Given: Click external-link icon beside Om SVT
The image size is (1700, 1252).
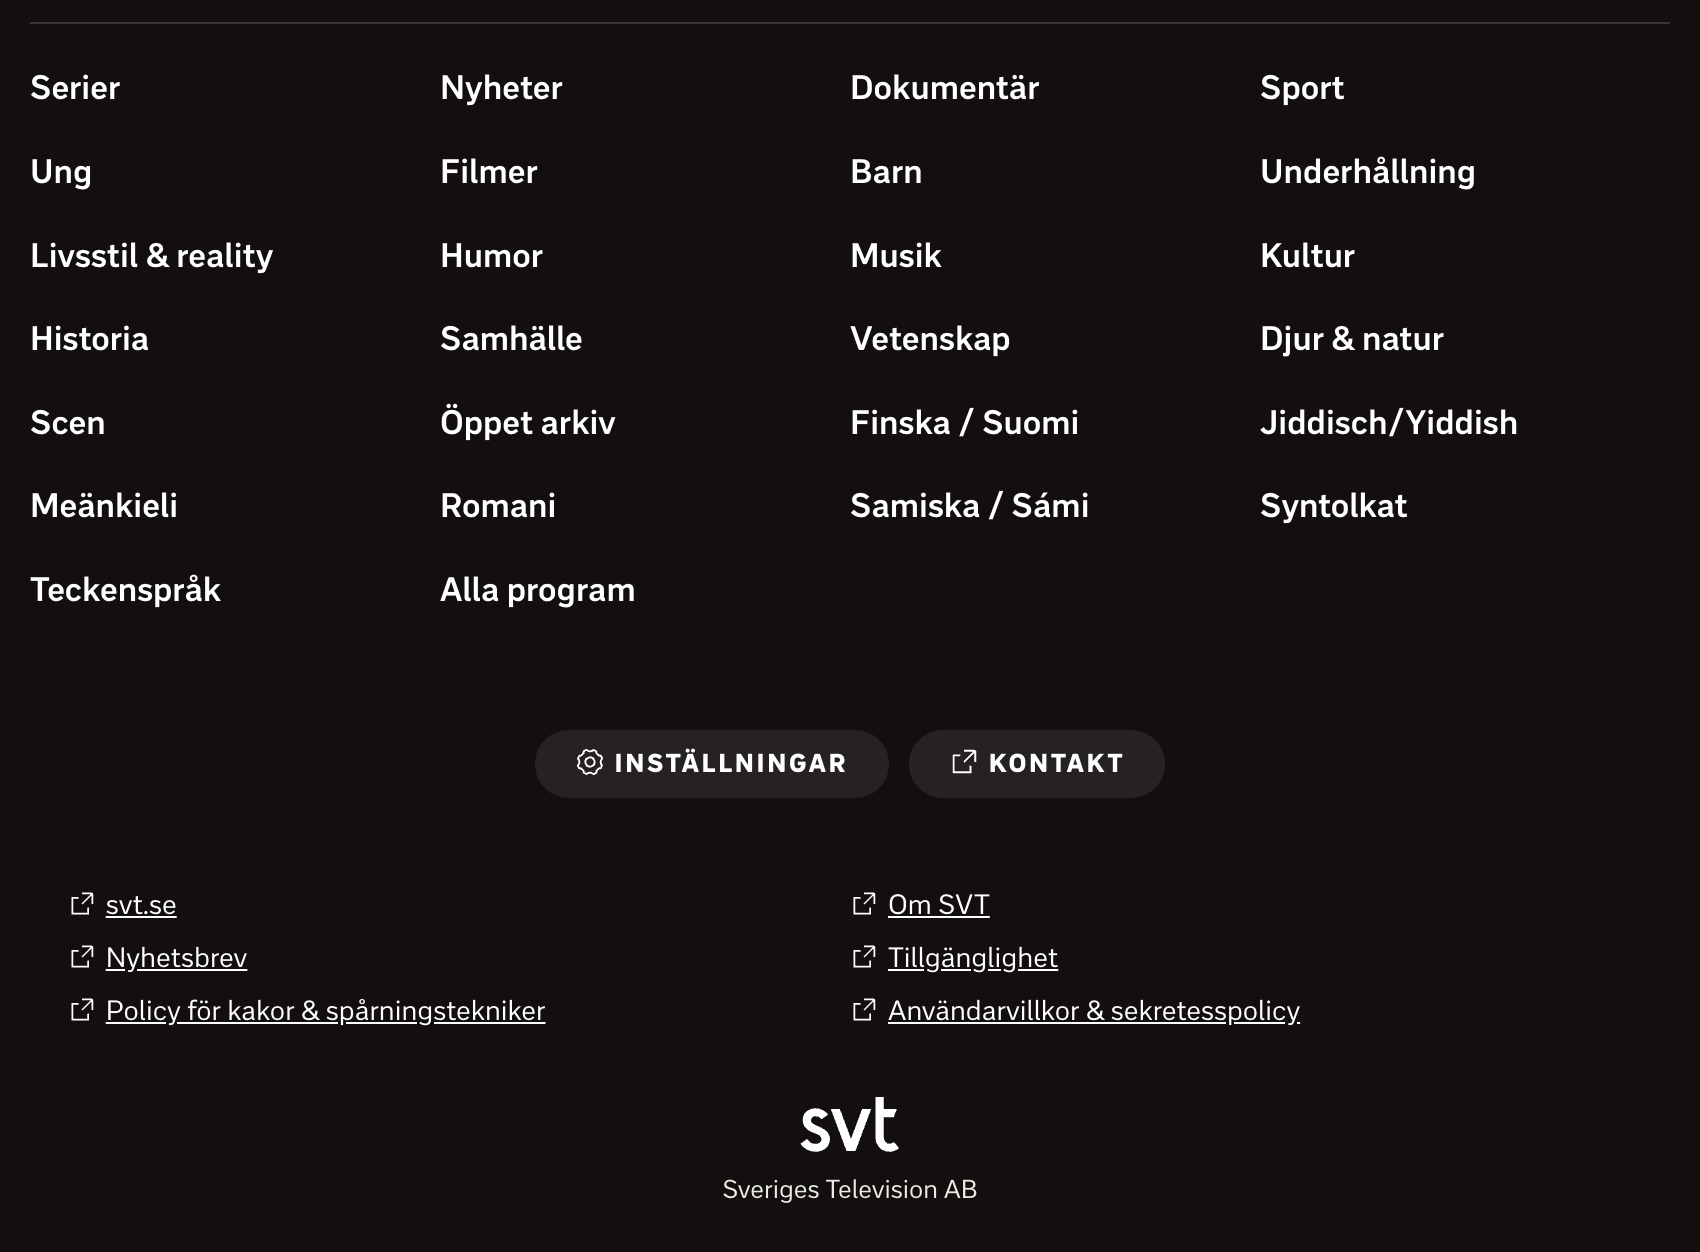Looking at the screenshot, I should point(864,904).
